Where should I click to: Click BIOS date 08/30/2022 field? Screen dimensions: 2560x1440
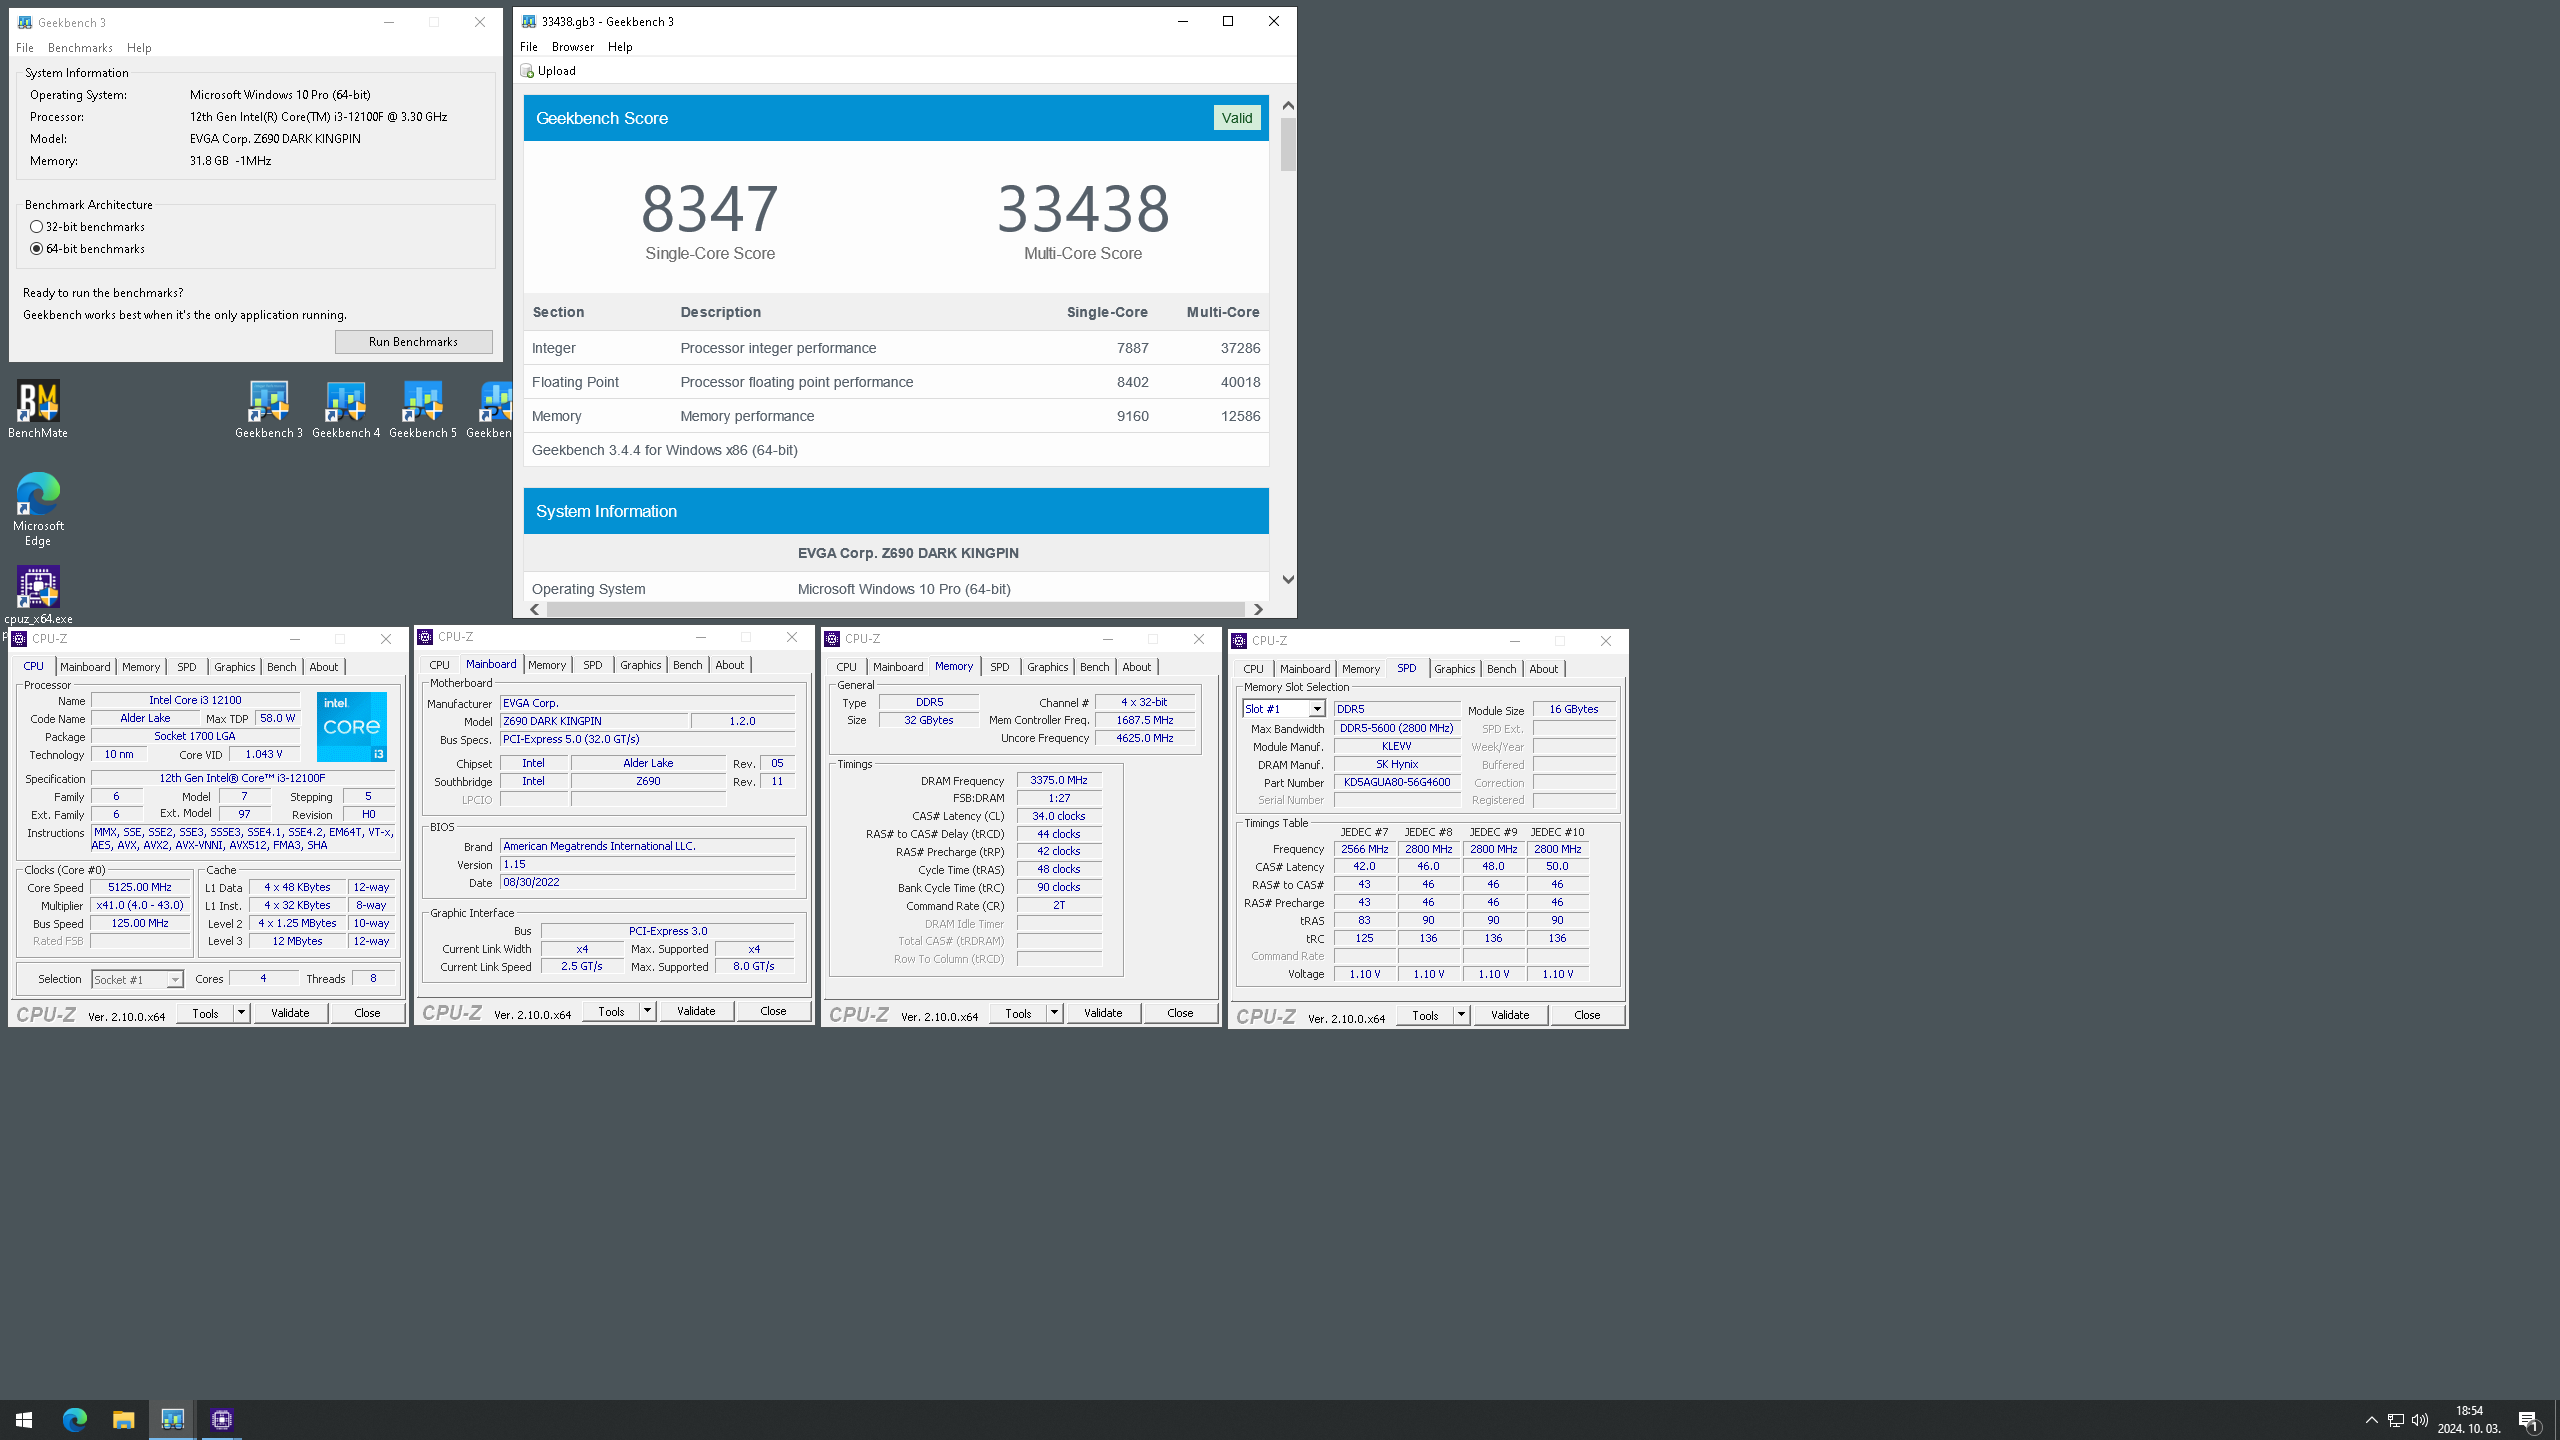point(647,883)
